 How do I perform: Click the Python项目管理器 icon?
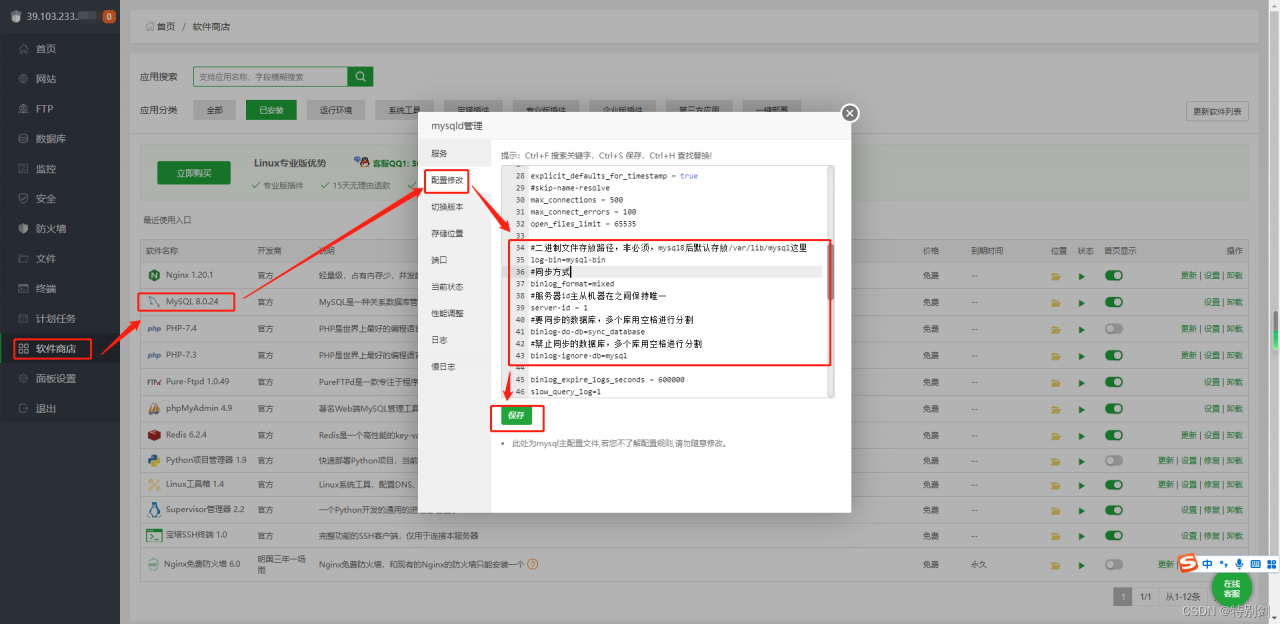tap(154, 461)
